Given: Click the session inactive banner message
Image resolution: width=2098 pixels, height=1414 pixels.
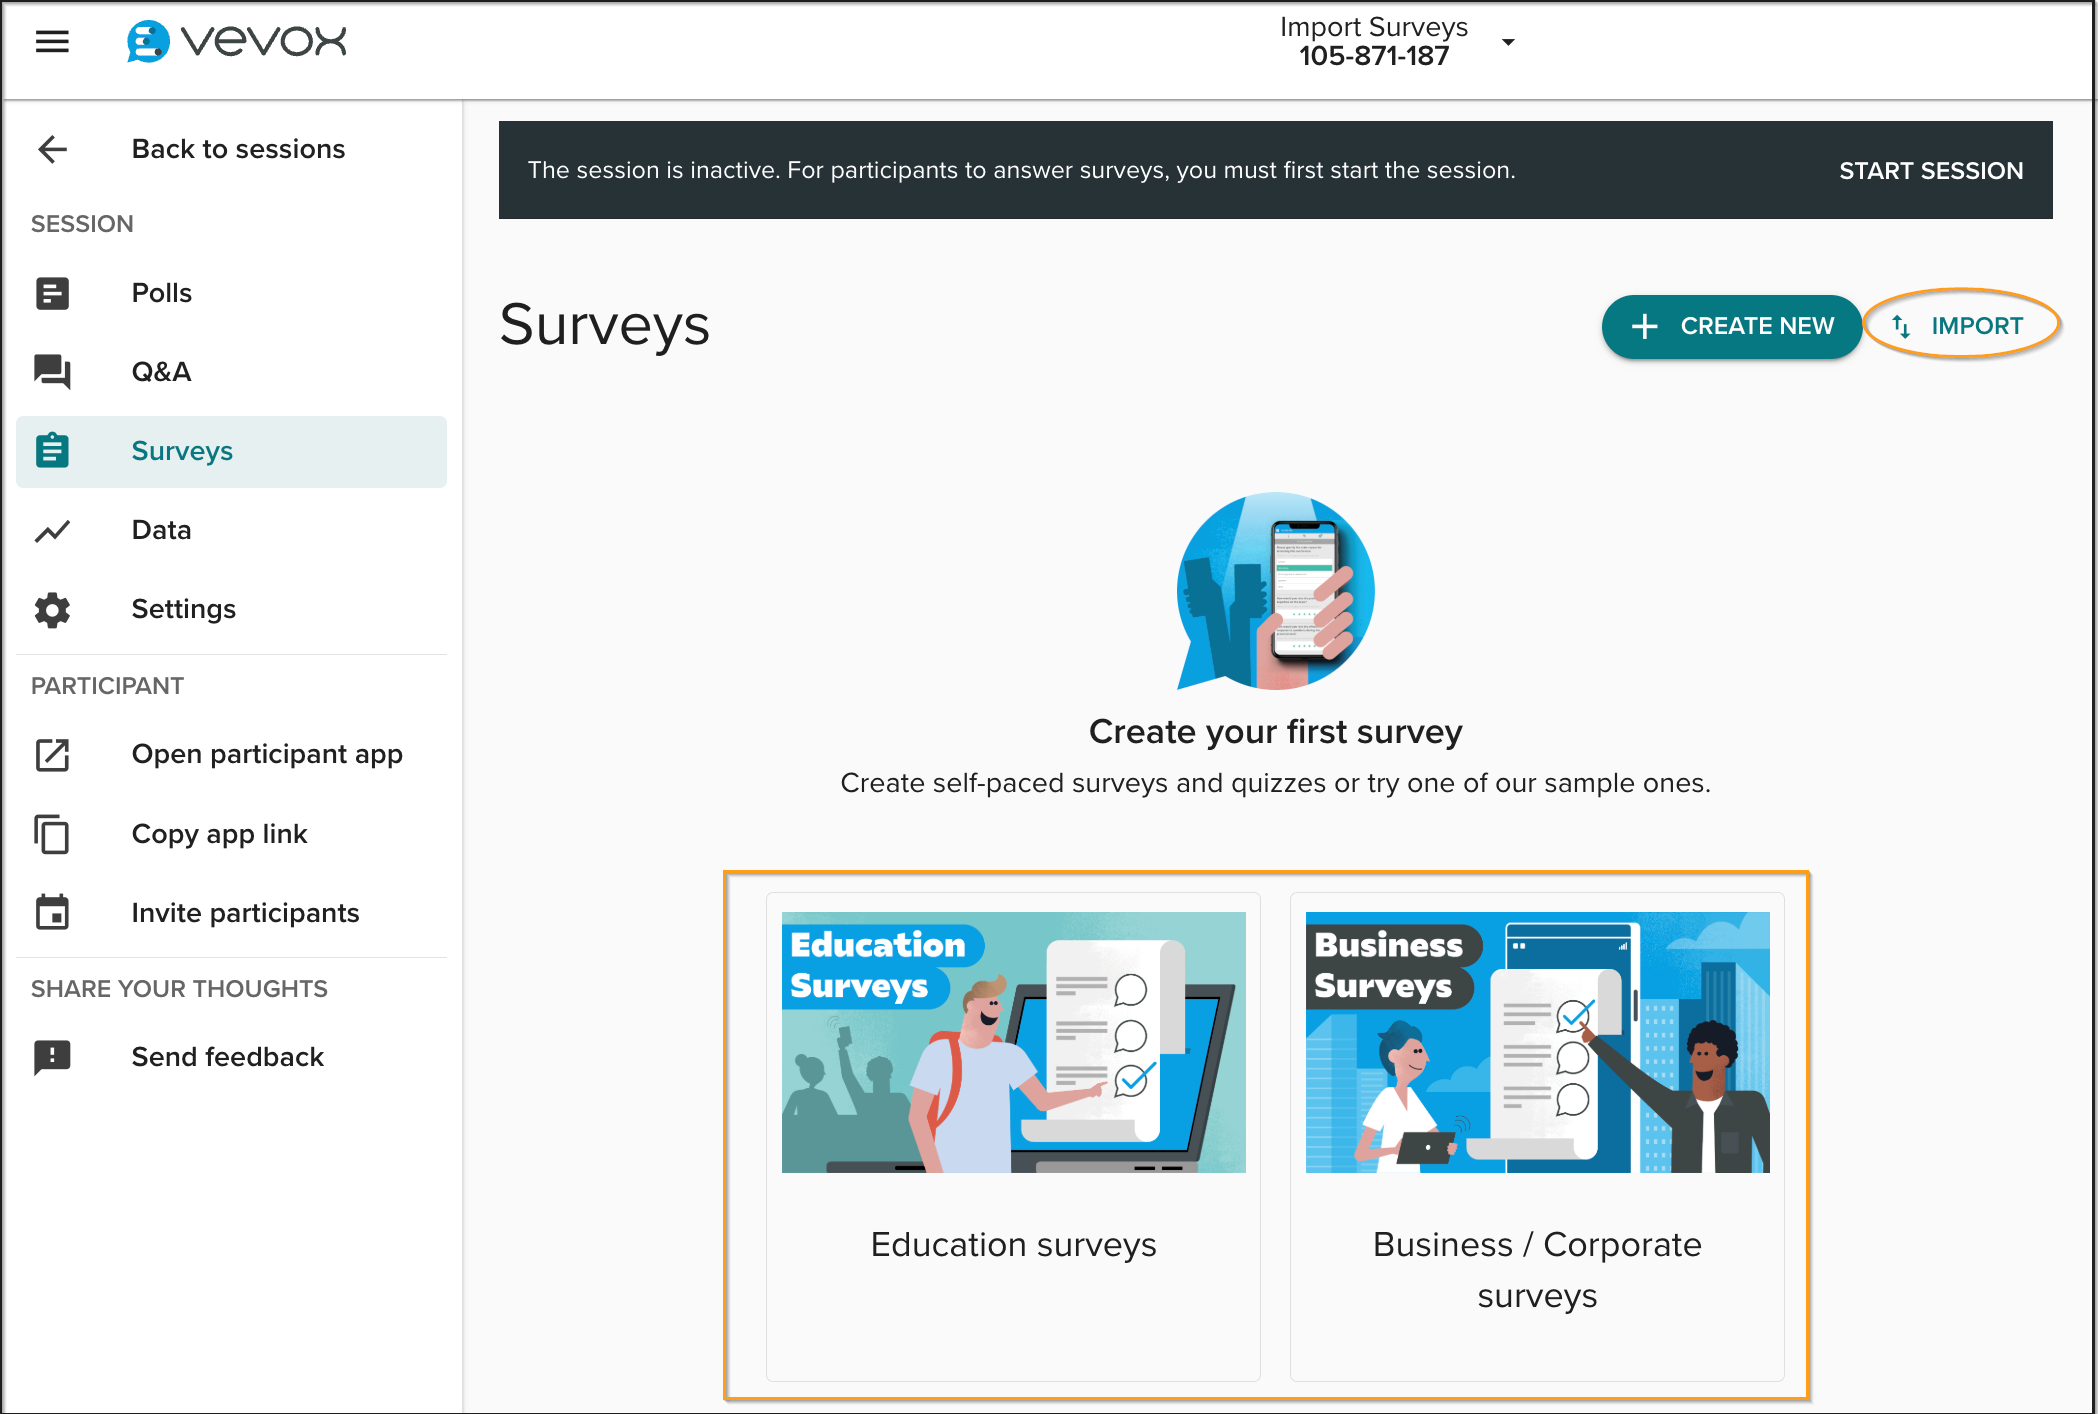Looking at the screenshot, I should click(x=1022, y=171).
